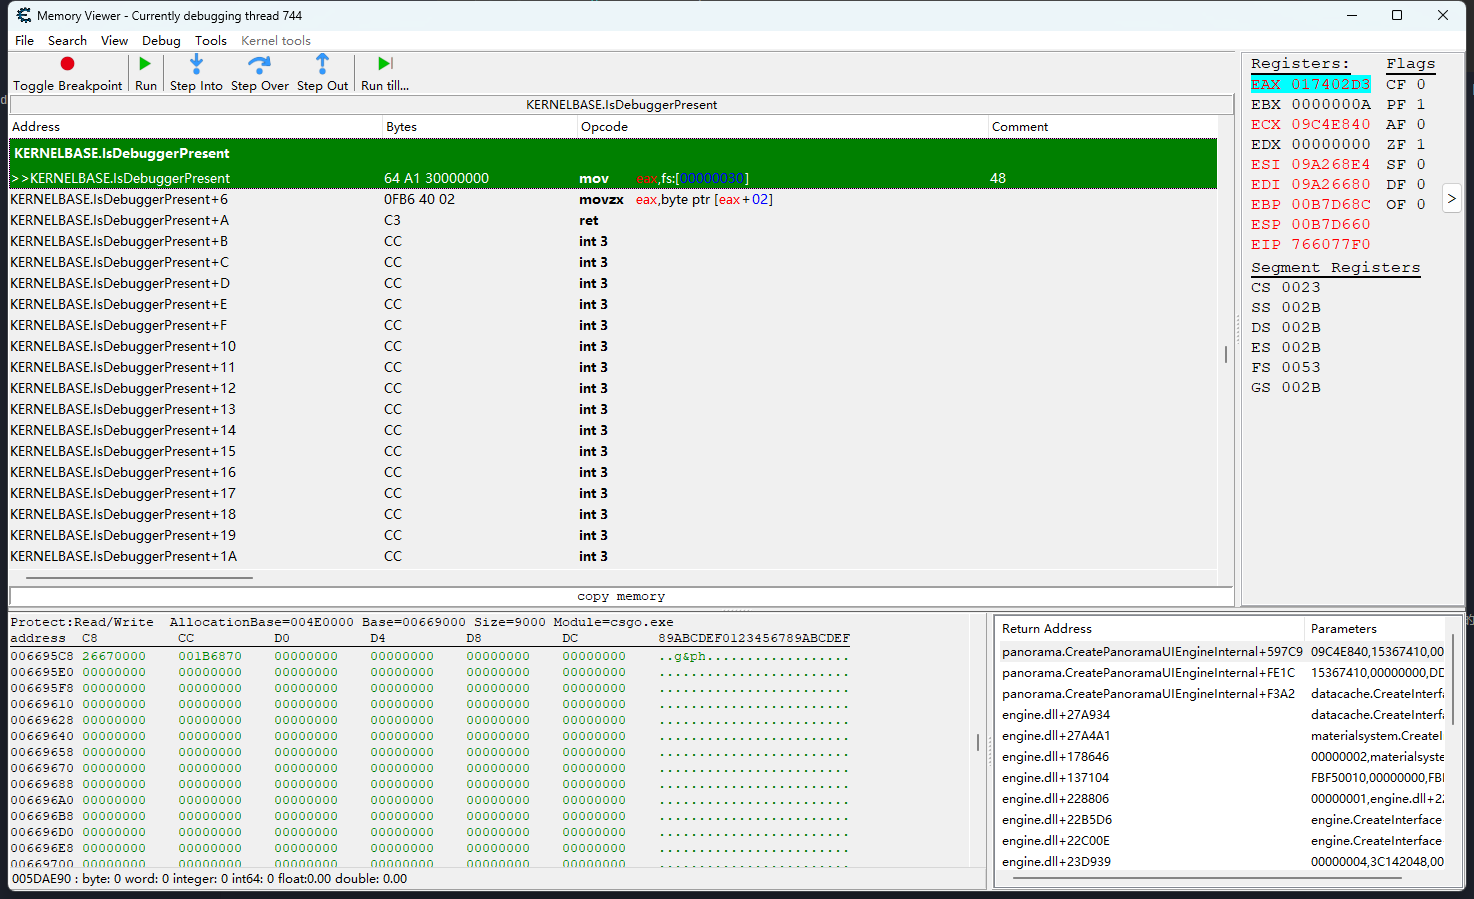Viewport: 1474px width, 899px height.
Task: Toggle the ZF flag value
Action: [x=1421, y=145]
